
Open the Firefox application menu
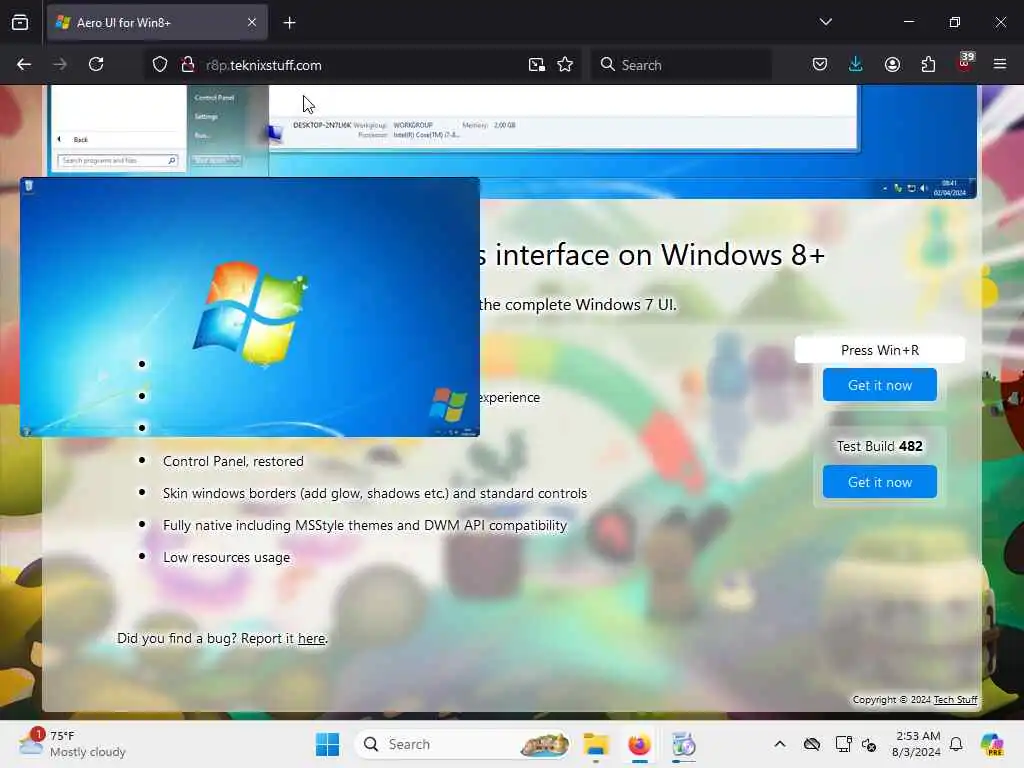point(1000,65)
